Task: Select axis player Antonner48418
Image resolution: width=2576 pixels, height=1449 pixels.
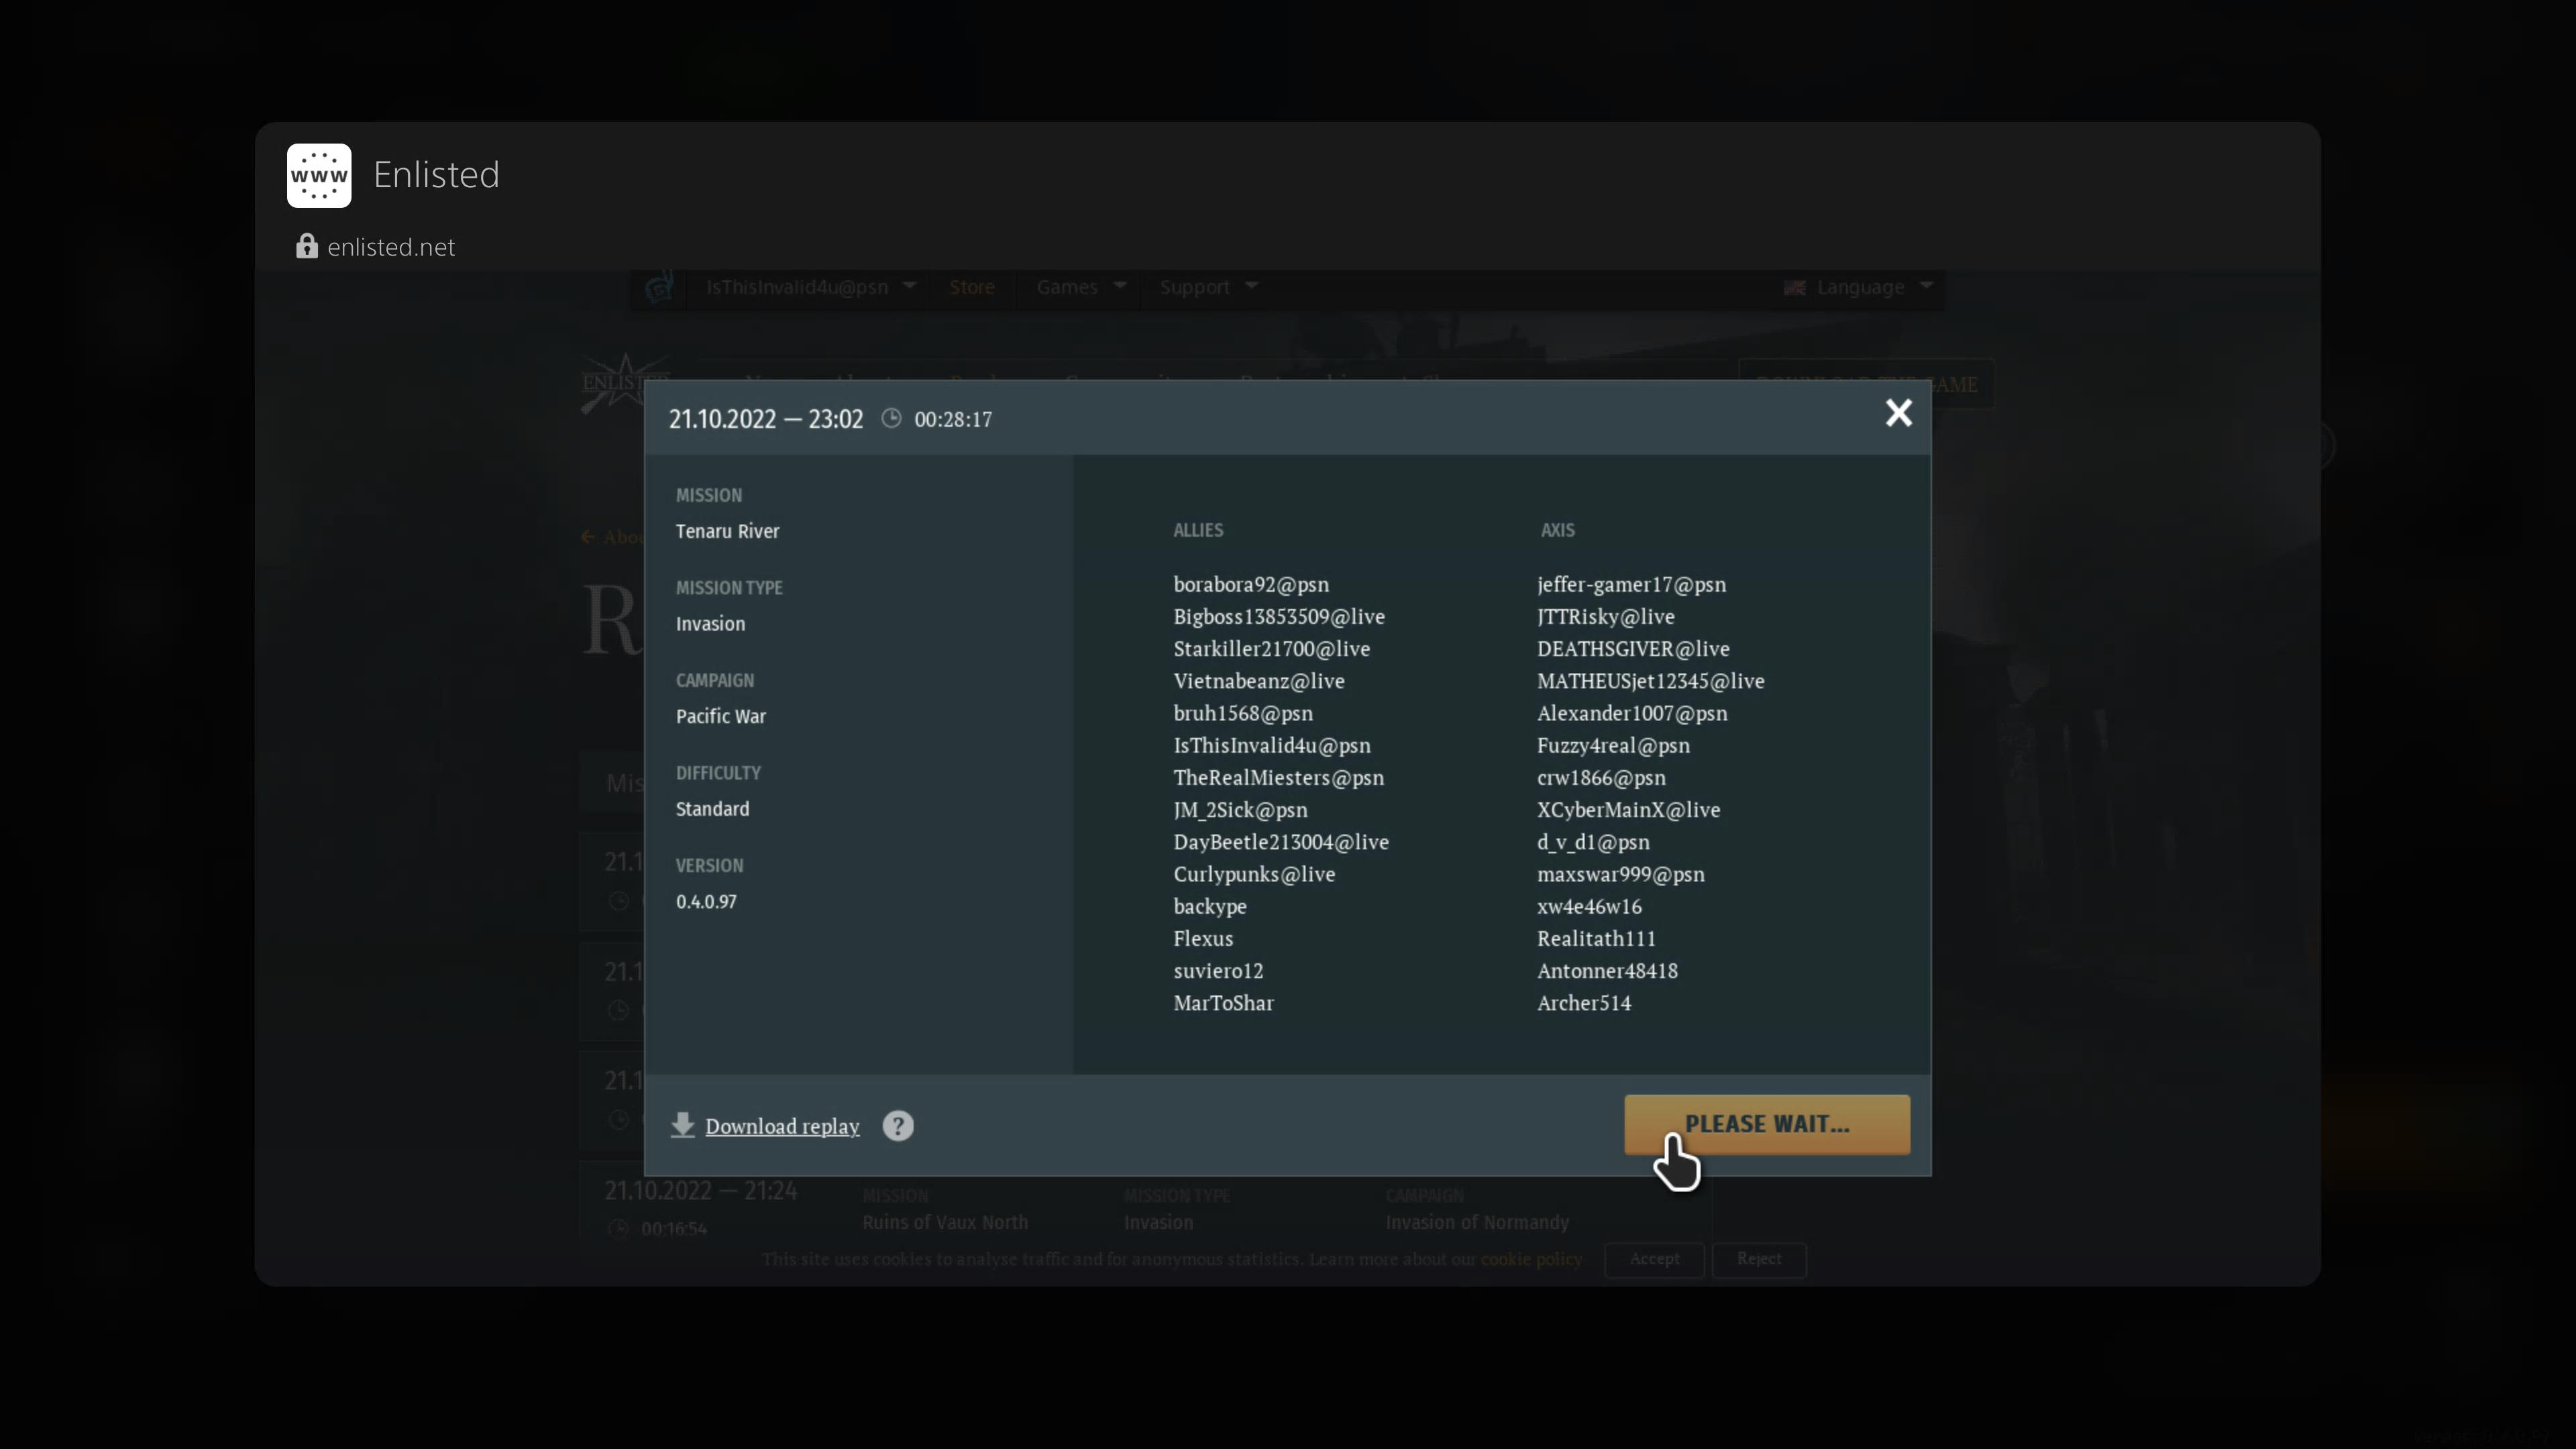Action: [1607, 970]
